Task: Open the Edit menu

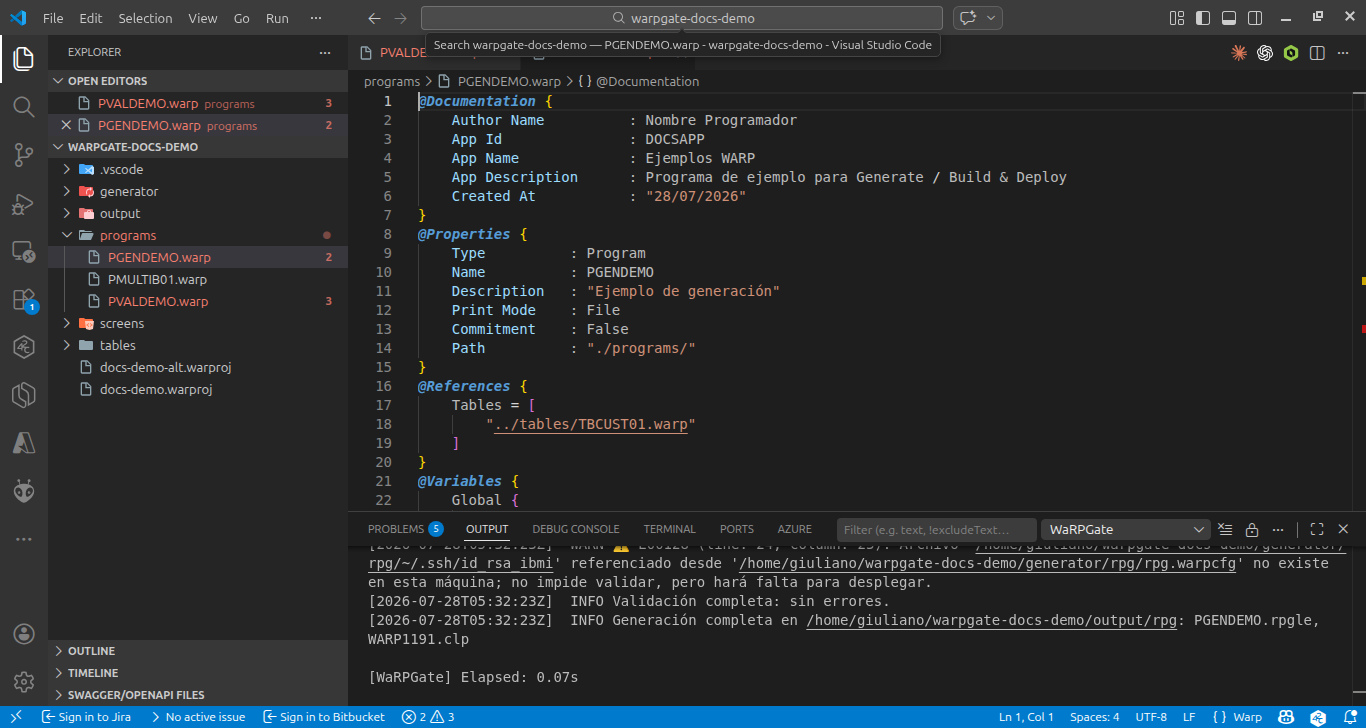Action: (91, 18)
